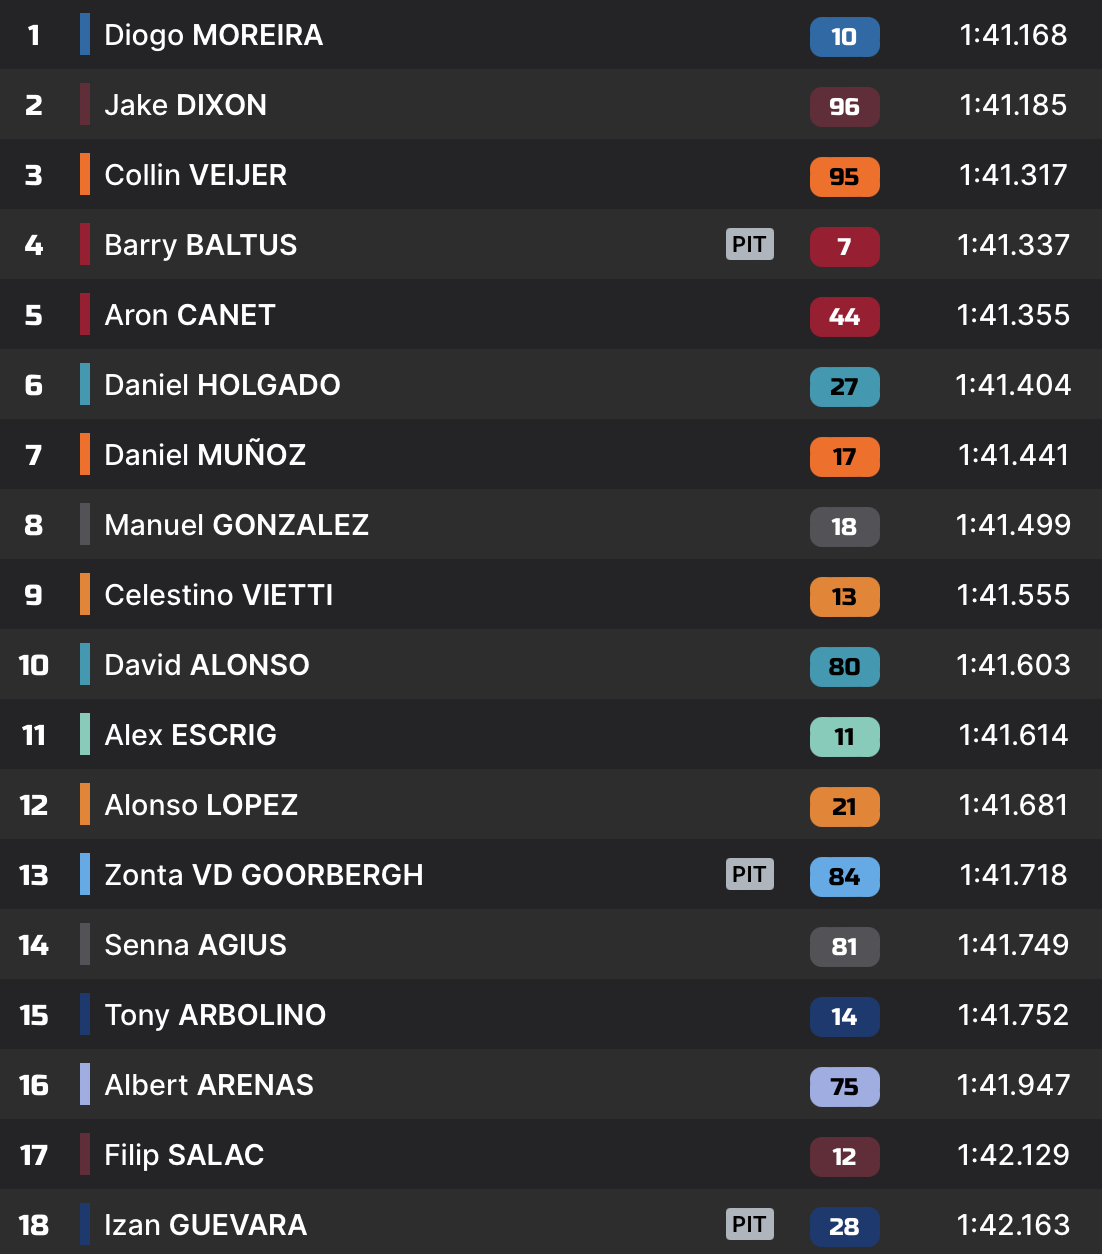Click the blue team stripe beside Diogo Moreira

(85, 34)
